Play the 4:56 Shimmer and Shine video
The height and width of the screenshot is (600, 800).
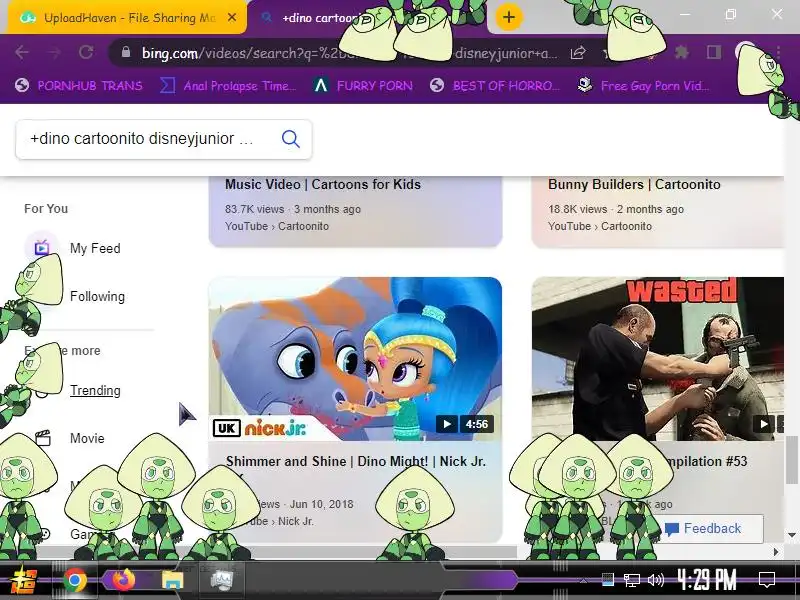447,424
